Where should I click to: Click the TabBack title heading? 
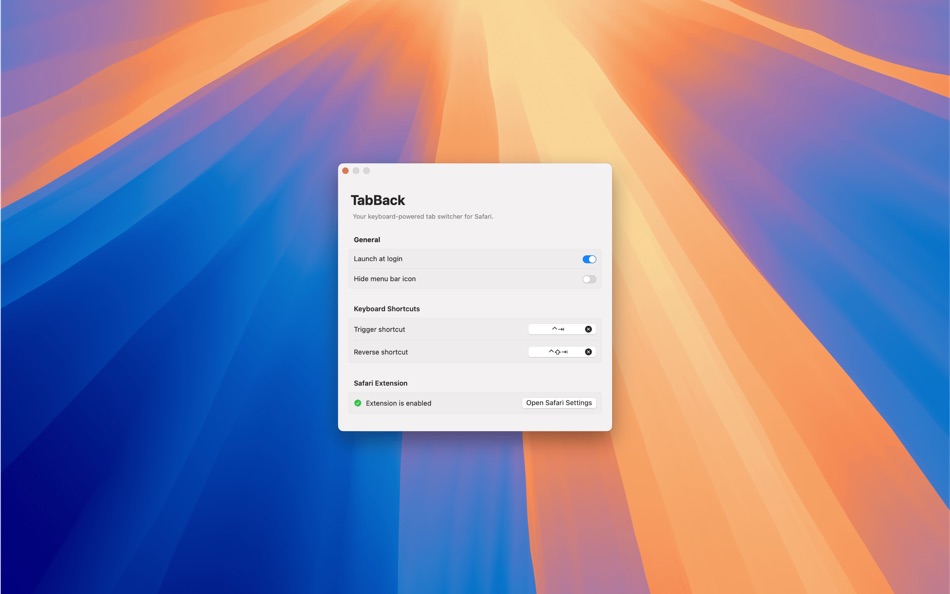[x=377, y=200]
